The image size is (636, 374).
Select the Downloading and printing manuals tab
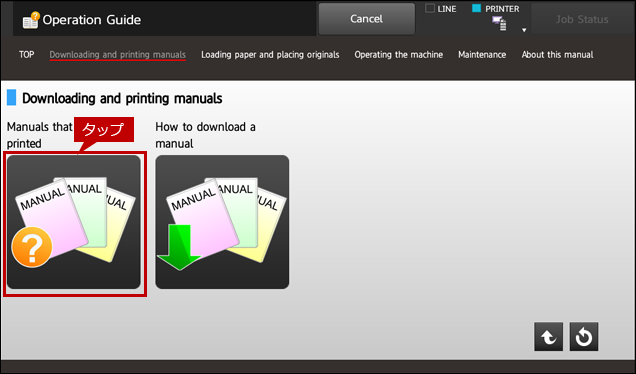pyautogui.click(x=118, y=55)
